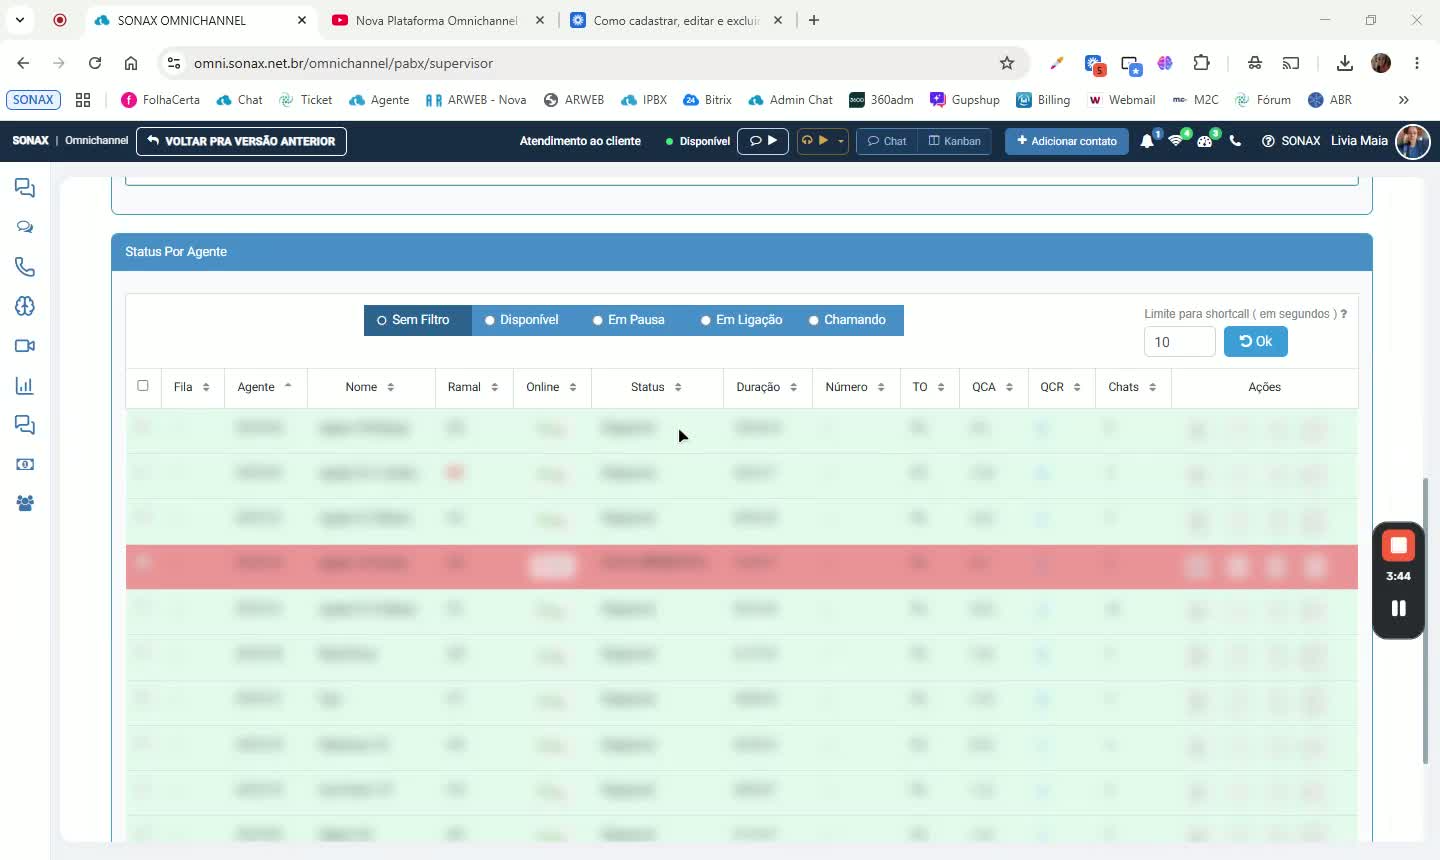
Task: Click the Adicionar contato button
Action: click(1067, 141)
